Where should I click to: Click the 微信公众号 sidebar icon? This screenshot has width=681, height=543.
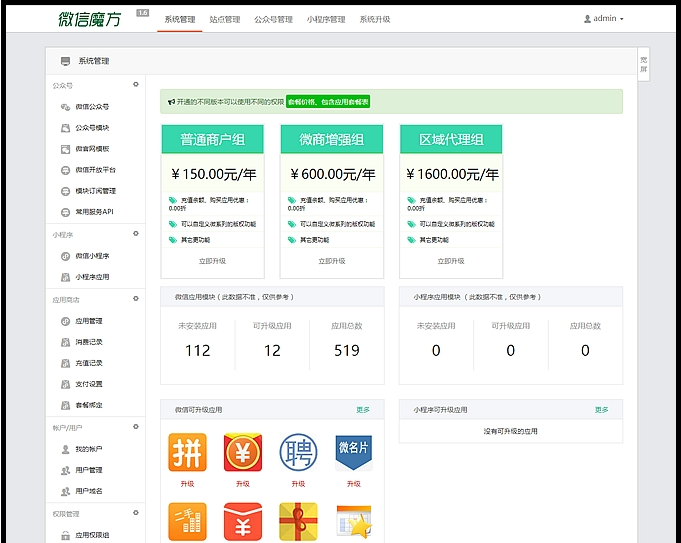pos(66,107)
